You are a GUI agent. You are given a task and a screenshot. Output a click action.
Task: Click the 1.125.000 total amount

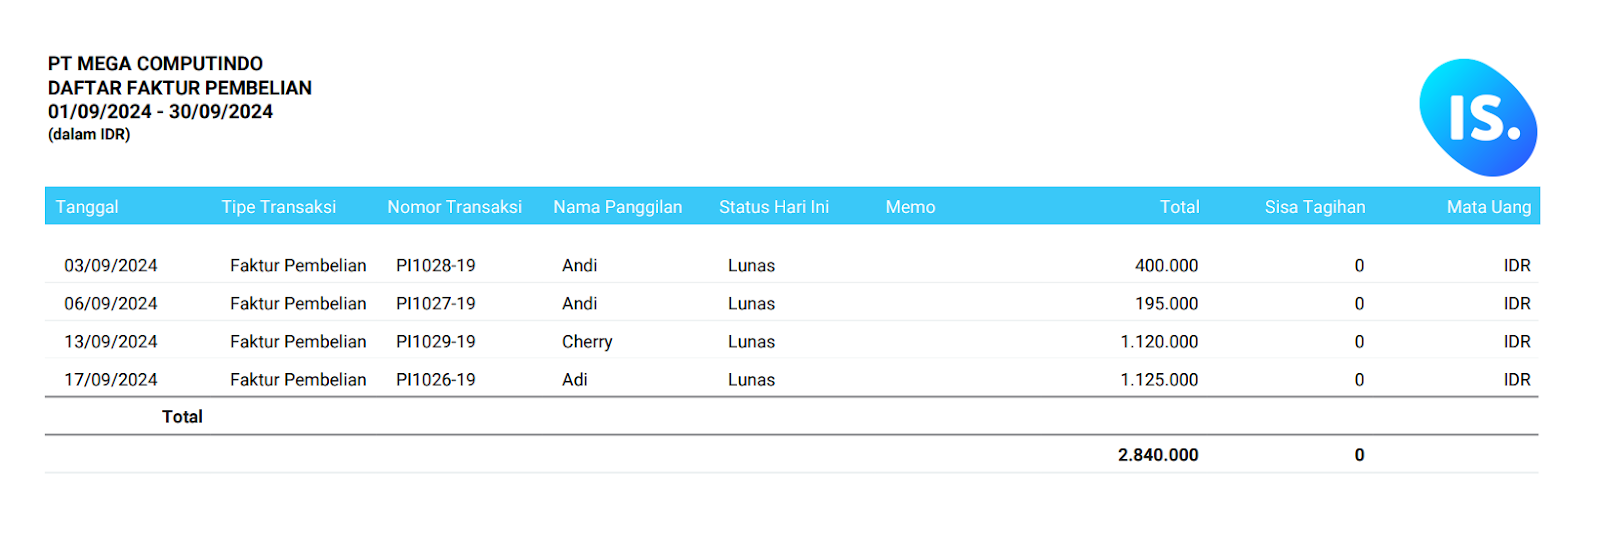1159,379
